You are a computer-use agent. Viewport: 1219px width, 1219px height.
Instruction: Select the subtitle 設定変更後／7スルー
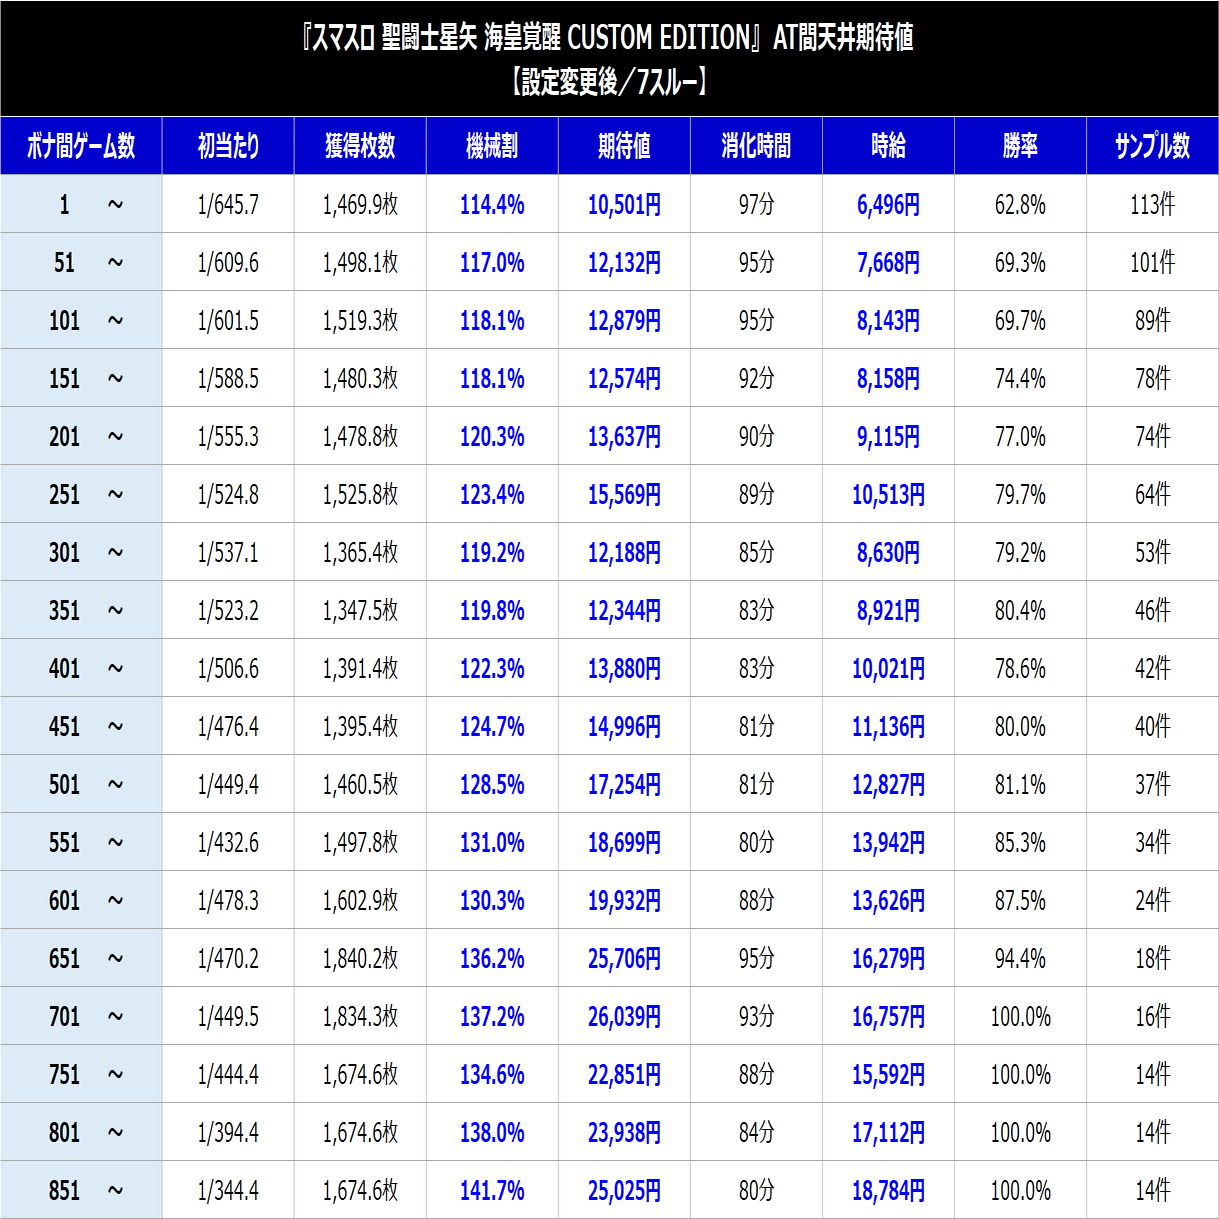tap(608, 81)
